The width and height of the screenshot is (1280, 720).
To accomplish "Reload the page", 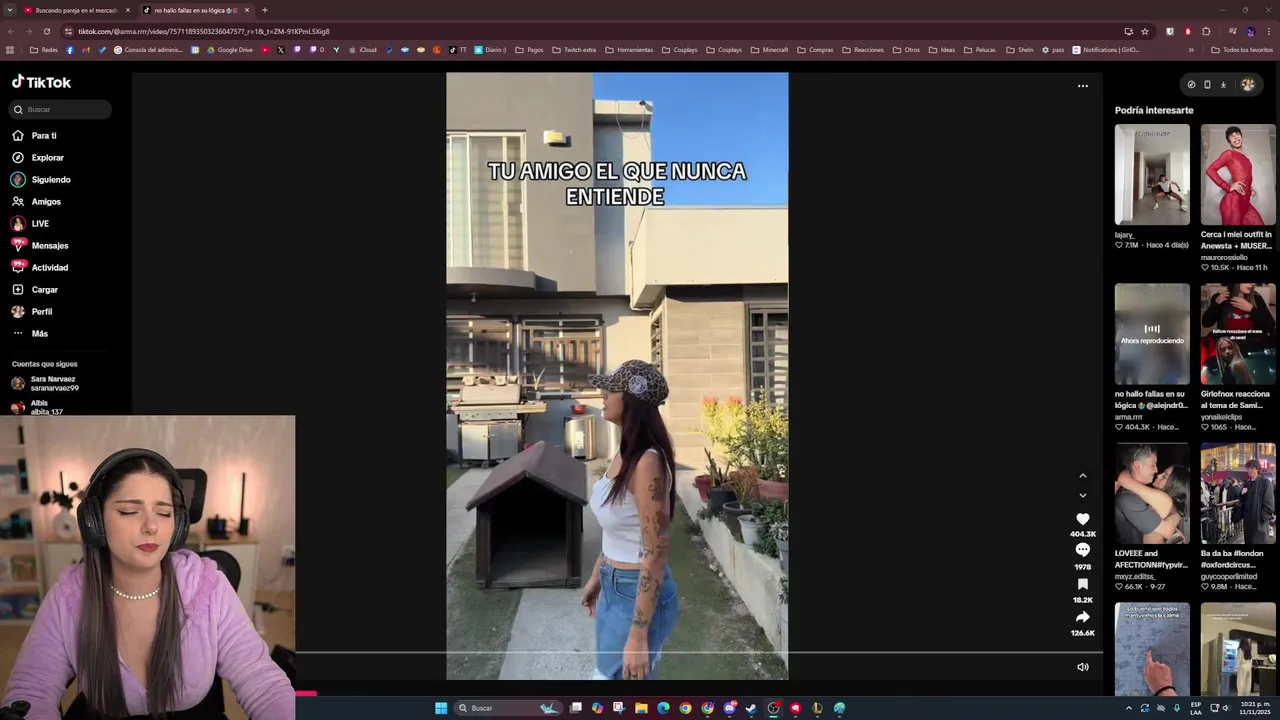I will coord(46,31).
